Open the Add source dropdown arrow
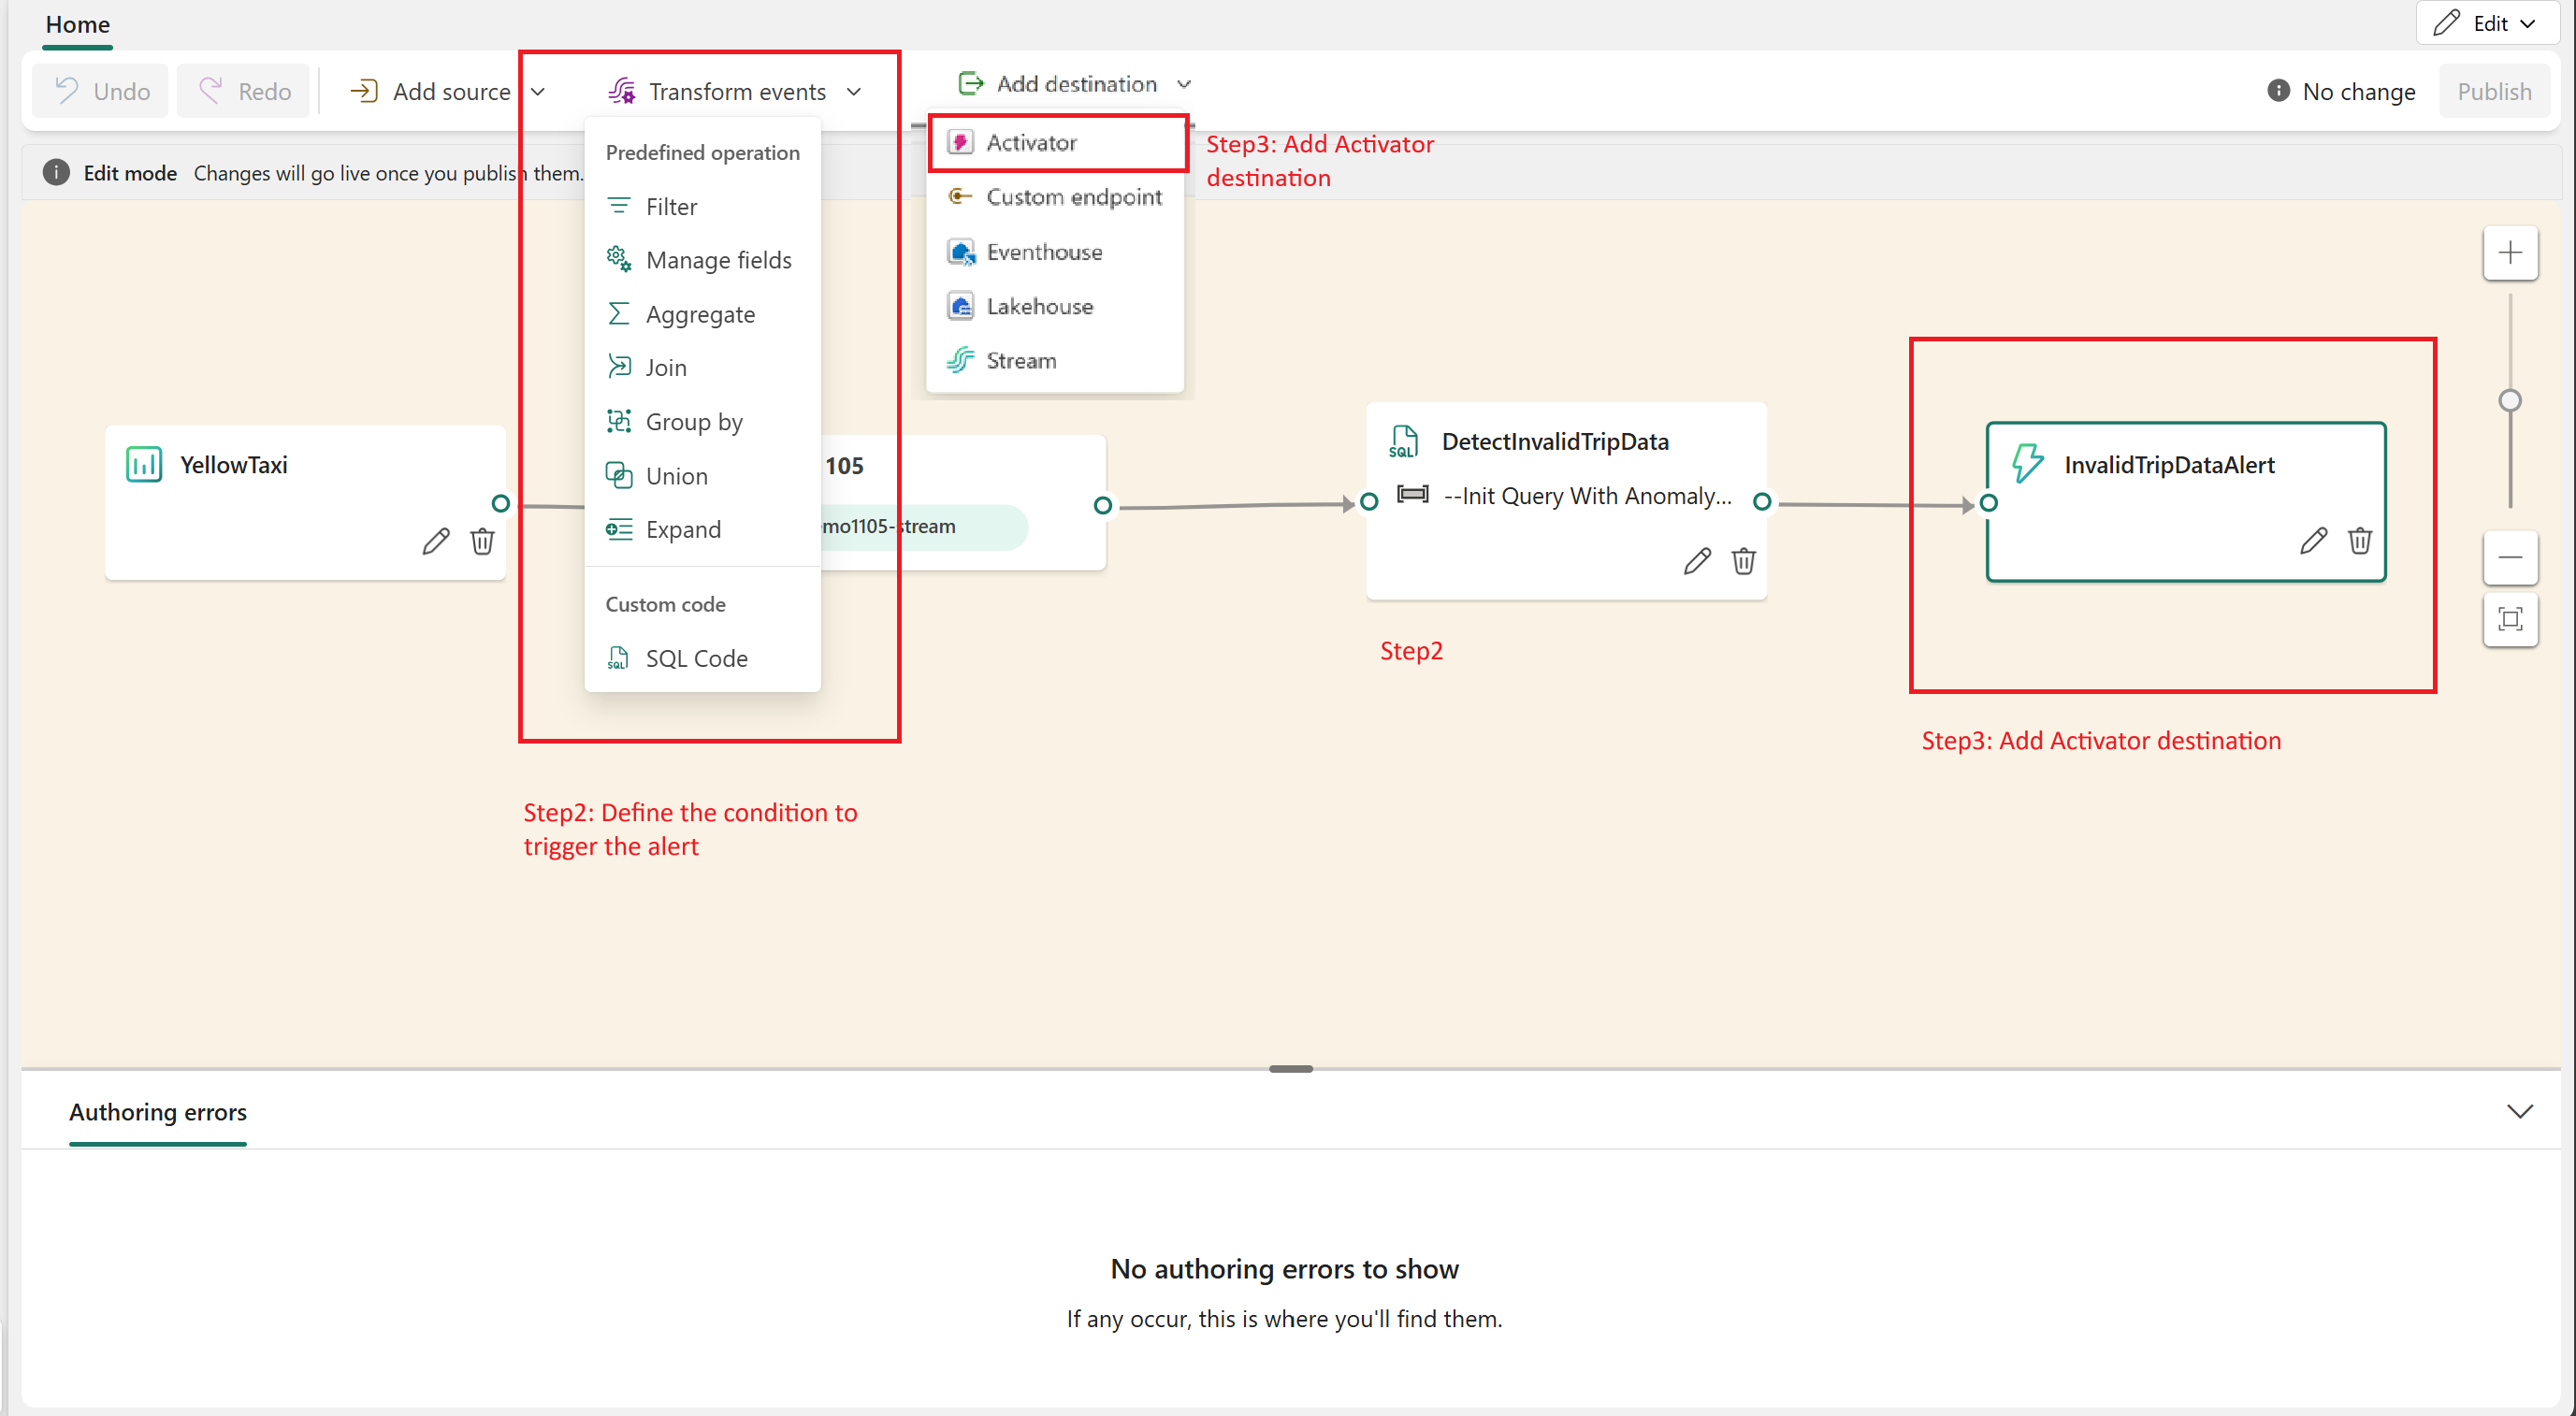This screenshot has height=1416, width=2576. (x=538, y=92)
